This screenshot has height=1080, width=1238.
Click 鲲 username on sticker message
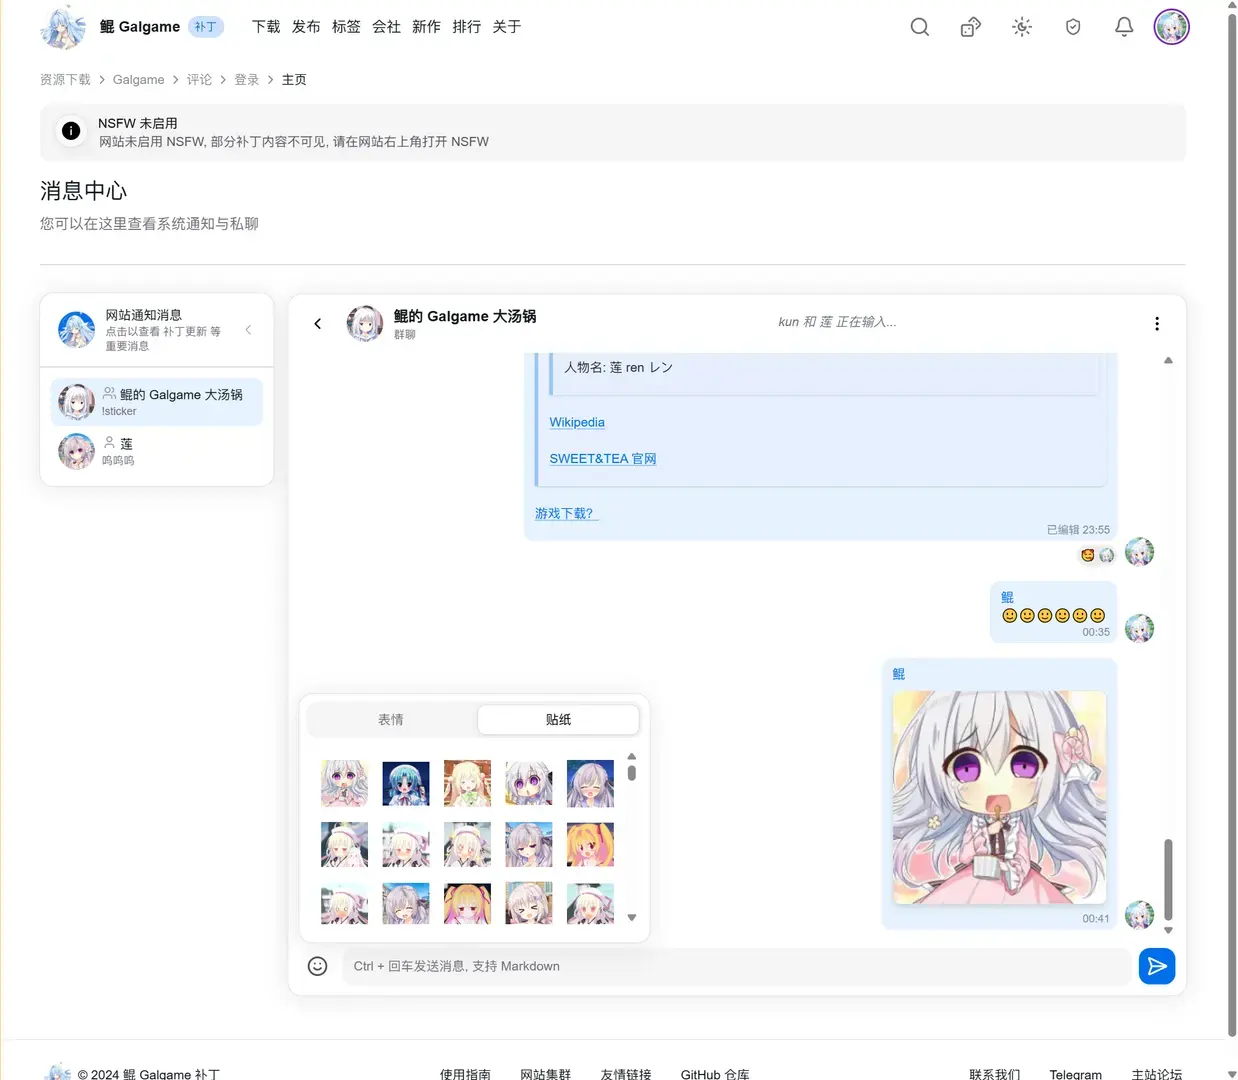tap(899, 674)
